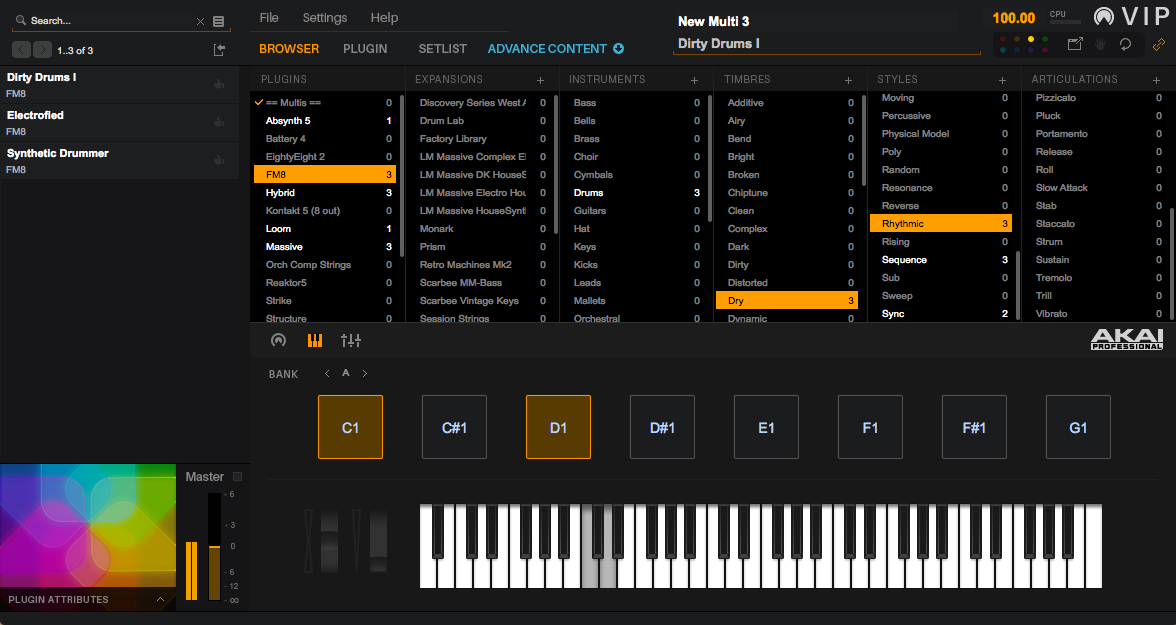Adjust the Master volume fader
The width and height of the screenshot is (1176, 625).
tap(214, 546)
